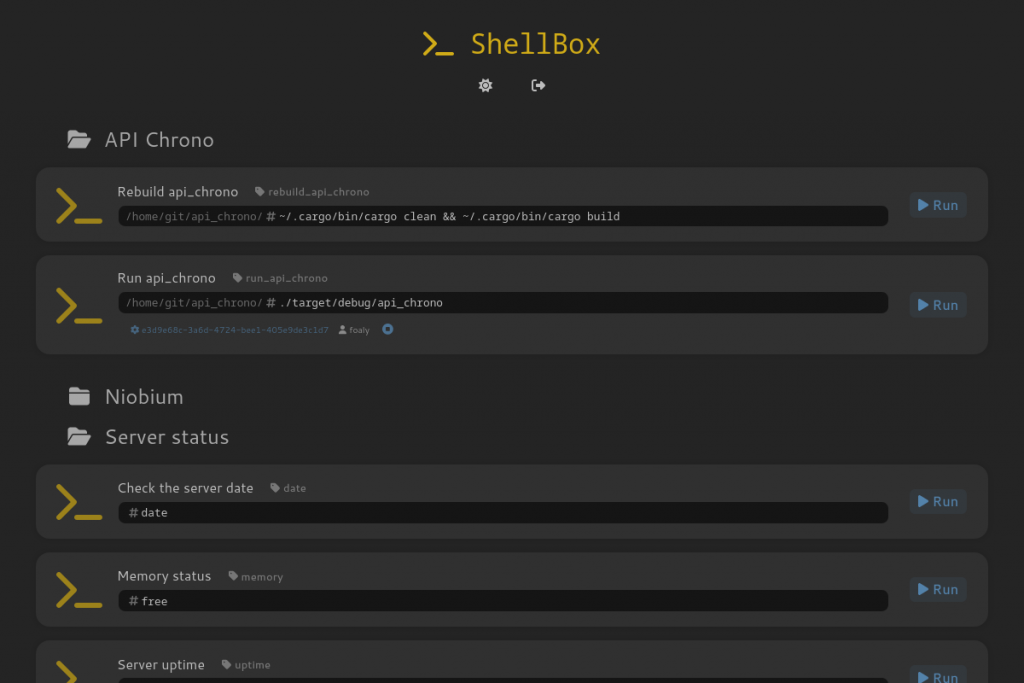Run the Rebuild api_chrono command

(937, 205)
